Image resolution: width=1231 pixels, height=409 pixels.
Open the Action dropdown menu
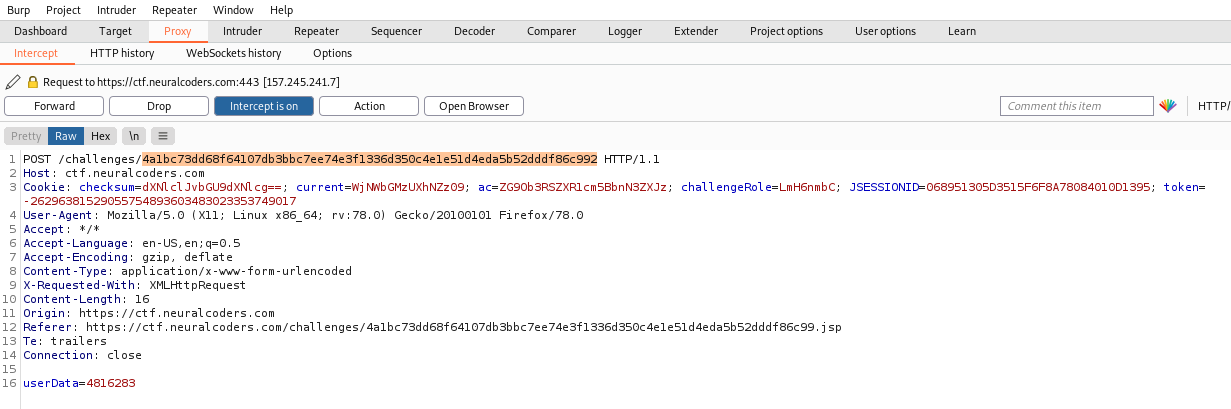pos(369,106)
